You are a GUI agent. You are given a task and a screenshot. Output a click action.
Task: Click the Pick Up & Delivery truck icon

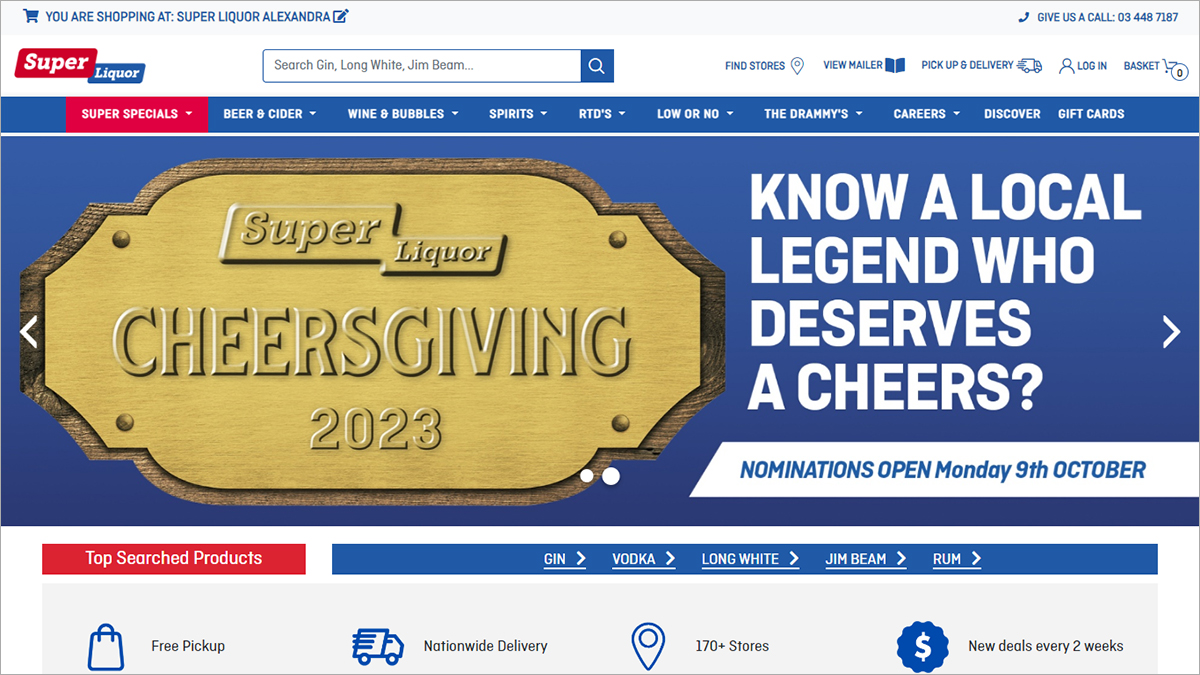click(1030, 65)
